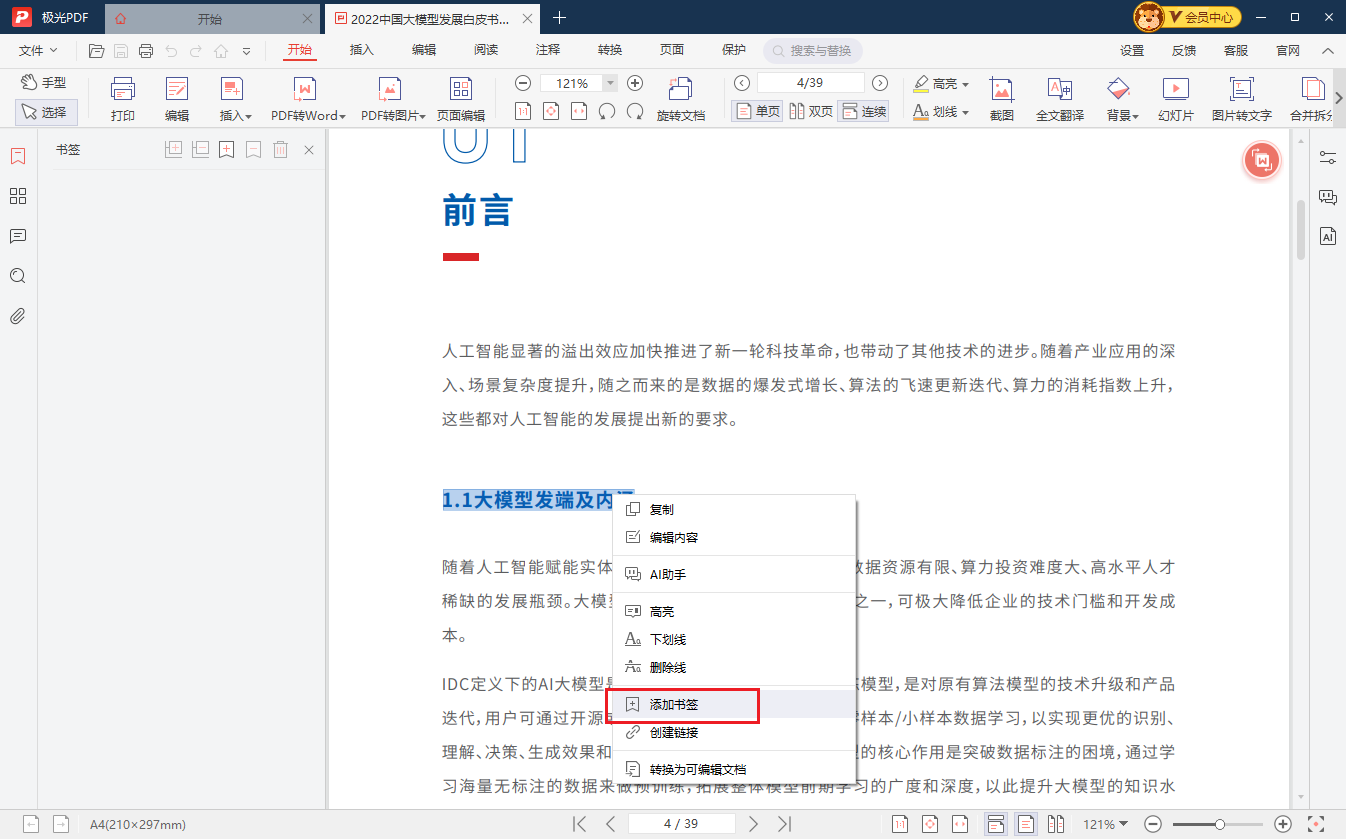Open 反馈 feedback link
Screen dimensions: 1346x839
pyautogui.click(x=1184, y=51)
